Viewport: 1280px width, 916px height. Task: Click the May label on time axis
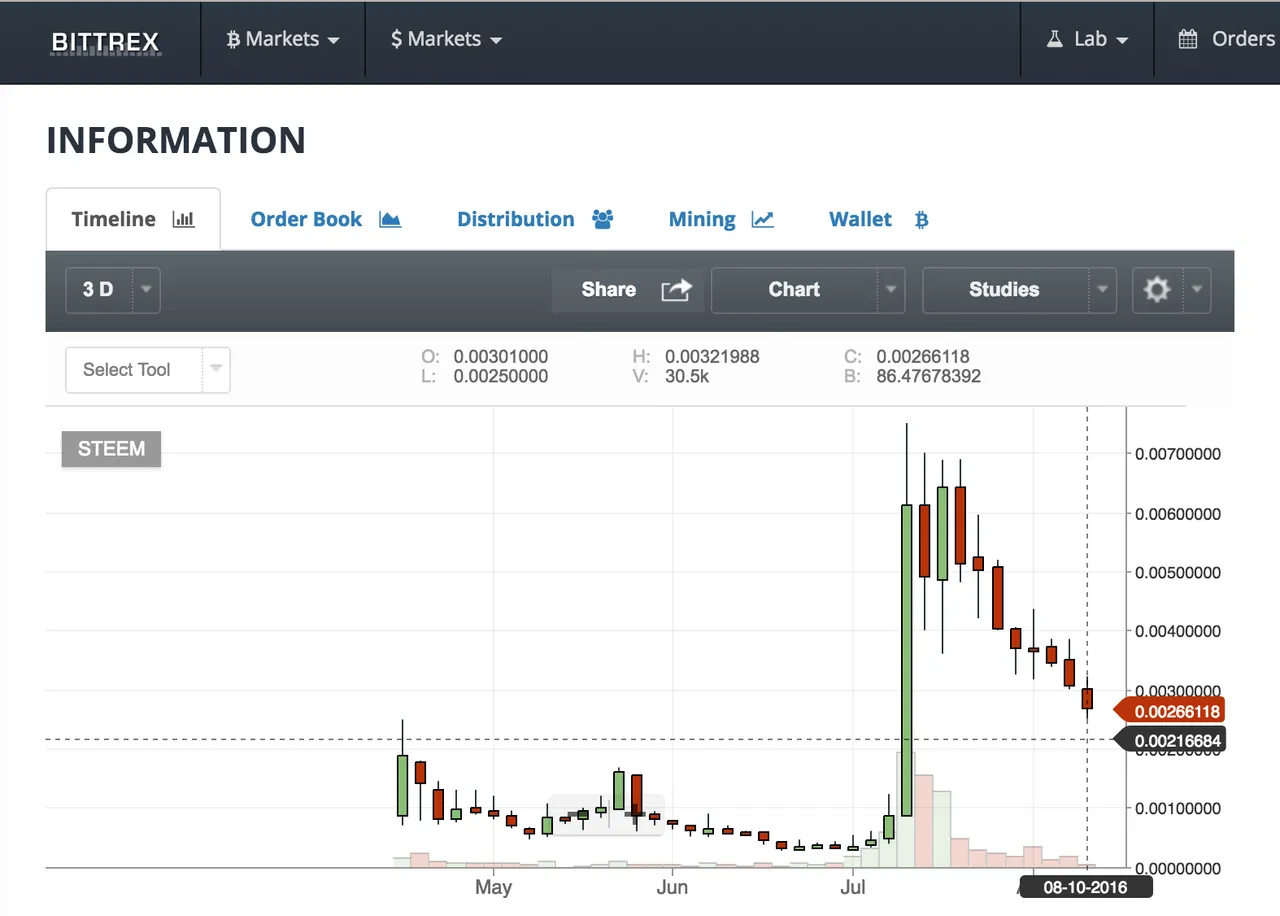click(494, 888)
